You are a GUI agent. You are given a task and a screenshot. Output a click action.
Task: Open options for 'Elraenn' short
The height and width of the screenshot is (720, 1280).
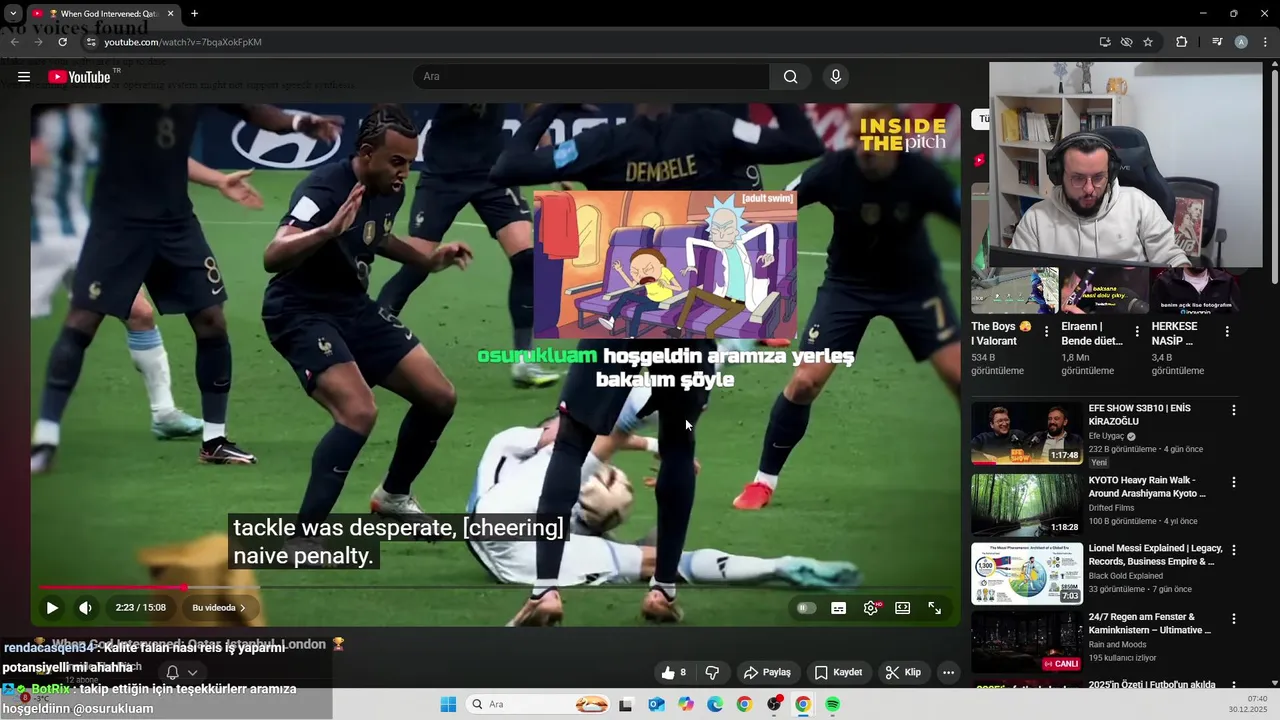pos(1136,331)
